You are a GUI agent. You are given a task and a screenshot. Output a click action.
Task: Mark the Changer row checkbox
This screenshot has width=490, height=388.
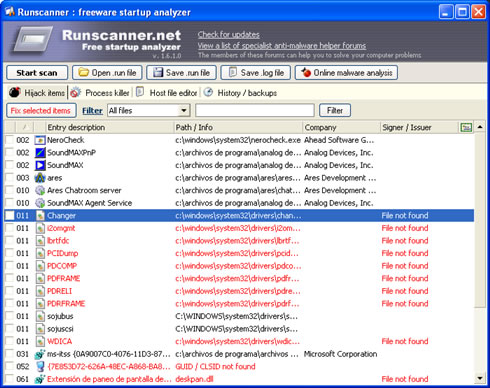point(10,215)
